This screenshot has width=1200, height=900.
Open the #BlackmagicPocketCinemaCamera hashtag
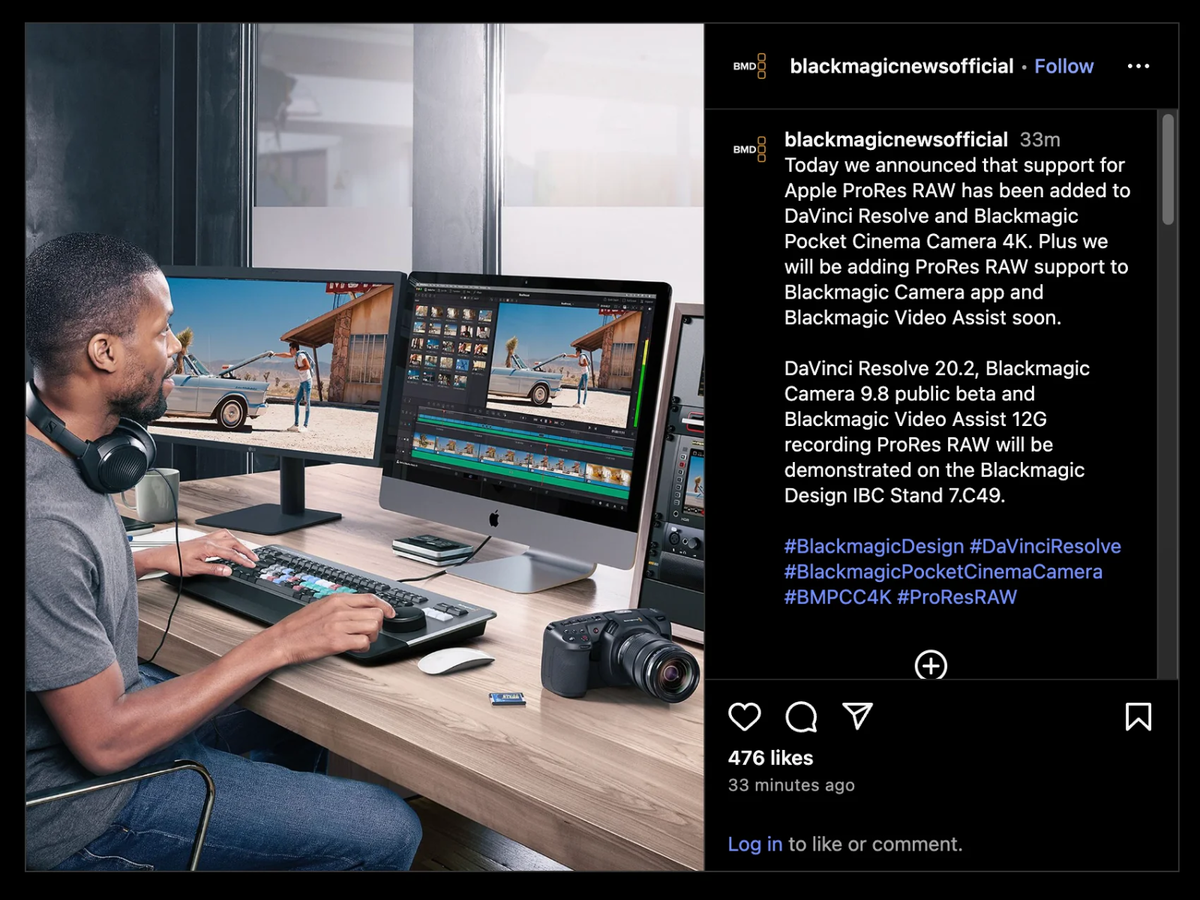(x=943, y=572)
